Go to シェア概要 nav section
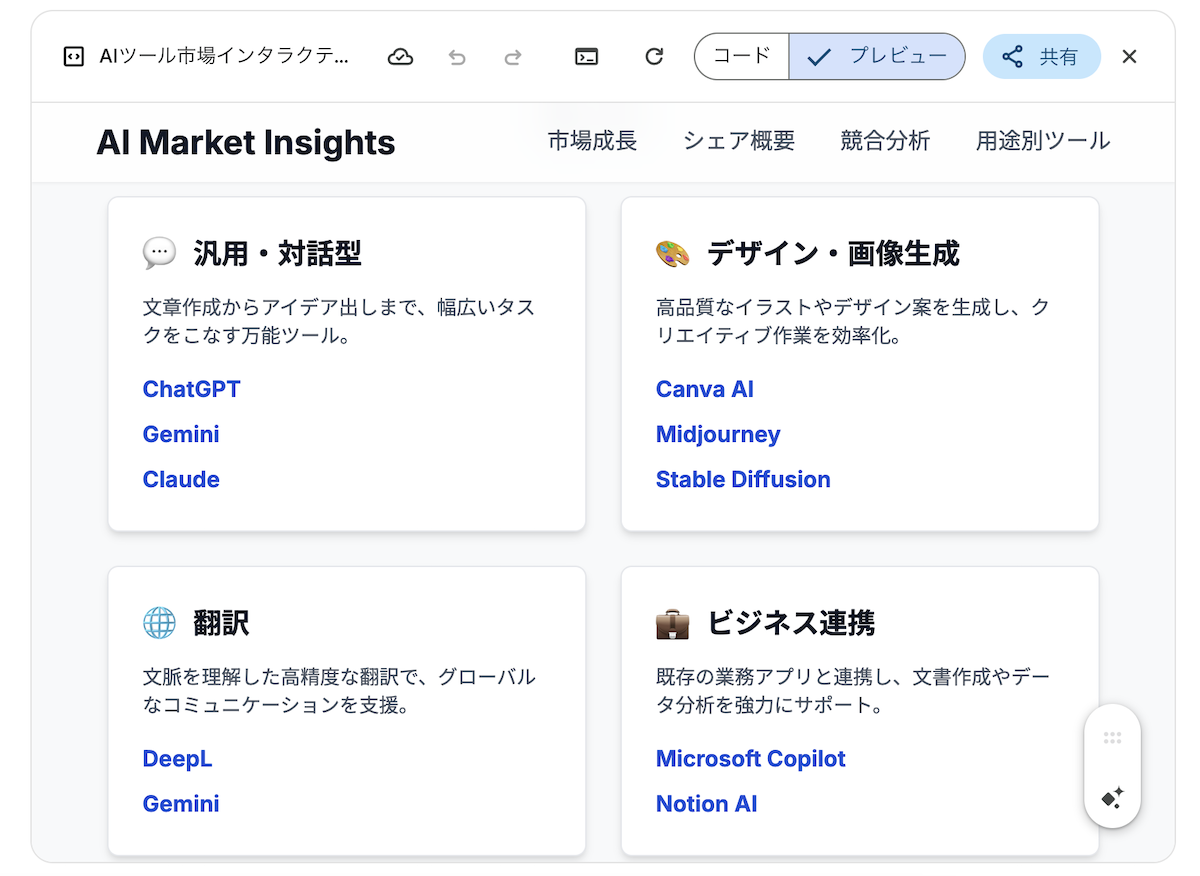 [739, 141]
